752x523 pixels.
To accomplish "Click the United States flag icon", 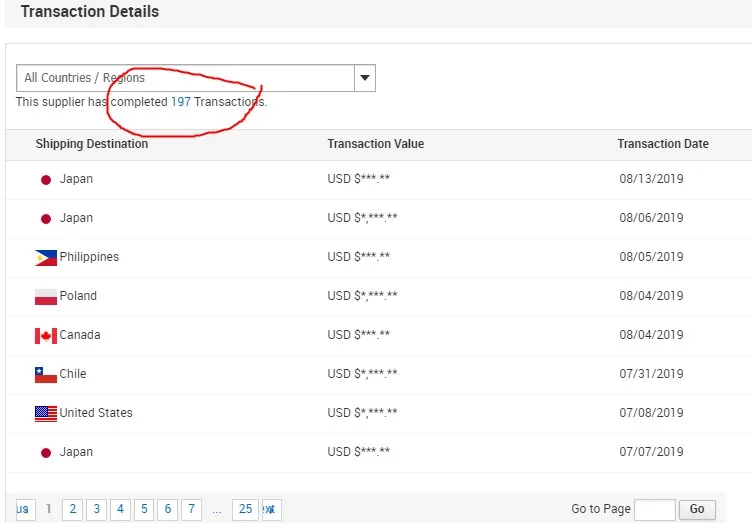I will tap(45, 413).
